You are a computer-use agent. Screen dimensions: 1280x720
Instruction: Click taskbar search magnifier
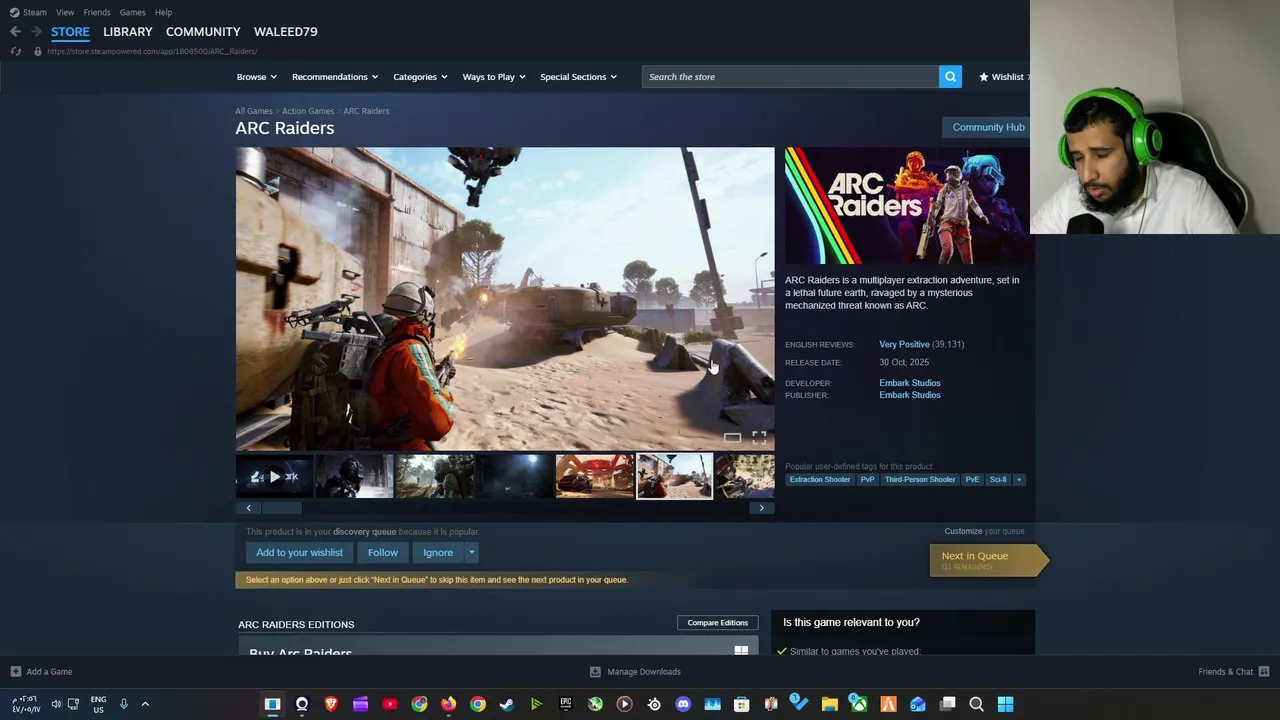coord(976,704)
